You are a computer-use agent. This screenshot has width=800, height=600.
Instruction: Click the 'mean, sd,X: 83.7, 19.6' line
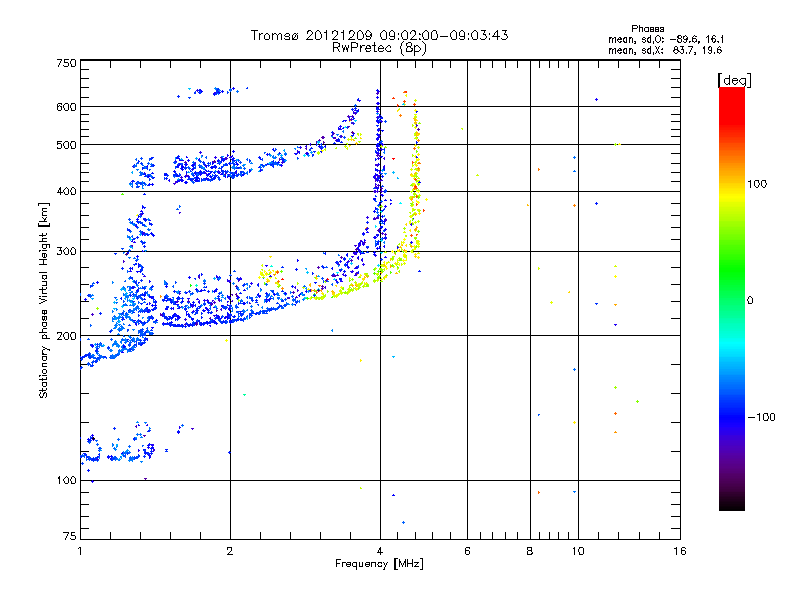(665, 50)
